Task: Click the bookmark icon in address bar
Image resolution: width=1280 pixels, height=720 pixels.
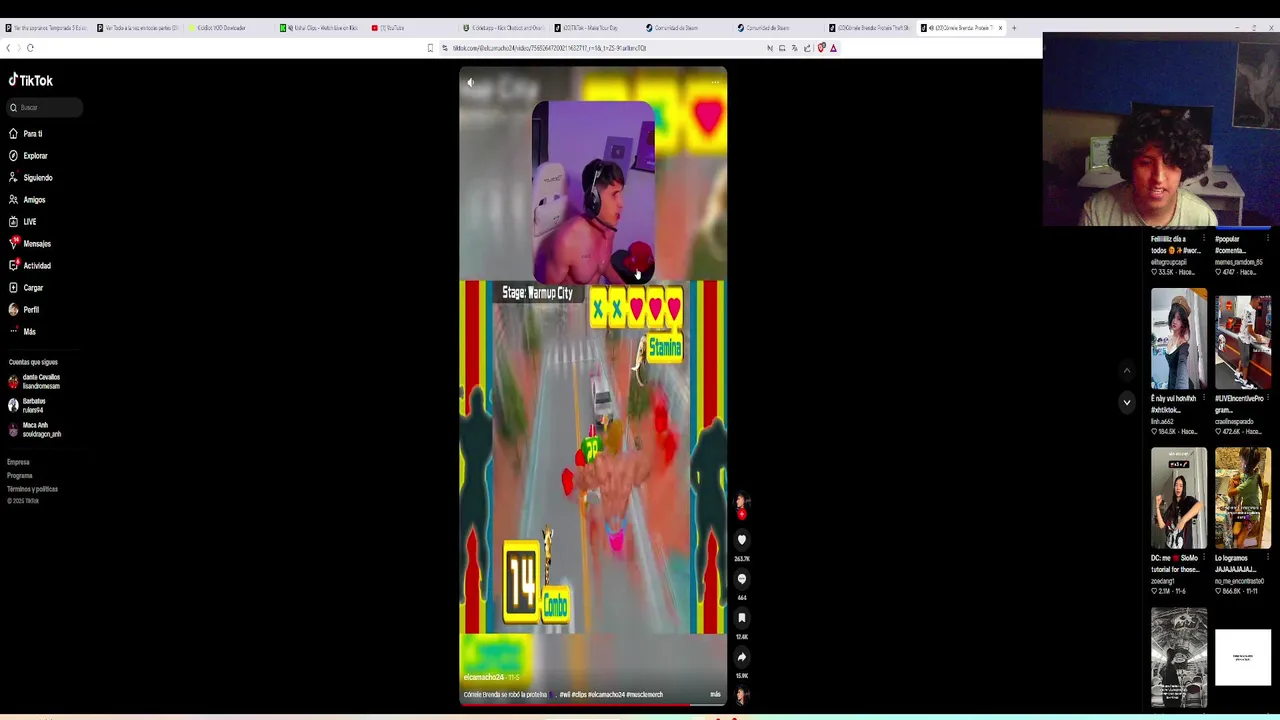Action: 430,48
